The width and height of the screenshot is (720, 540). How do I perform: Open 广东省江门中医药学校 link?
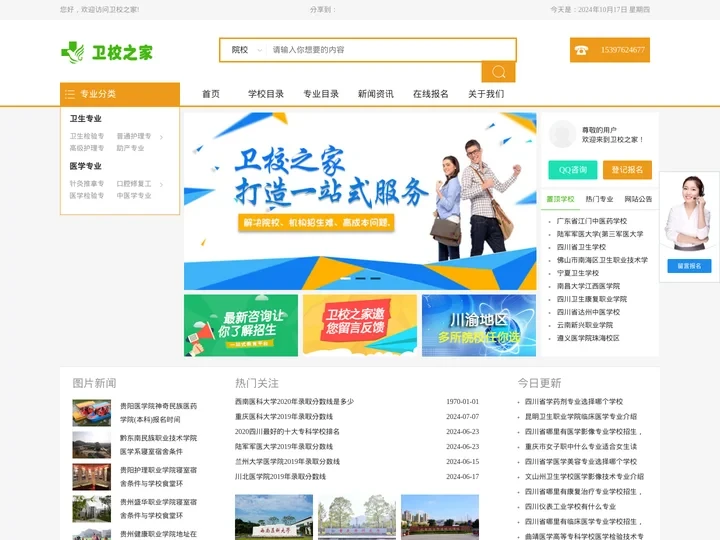591,221
